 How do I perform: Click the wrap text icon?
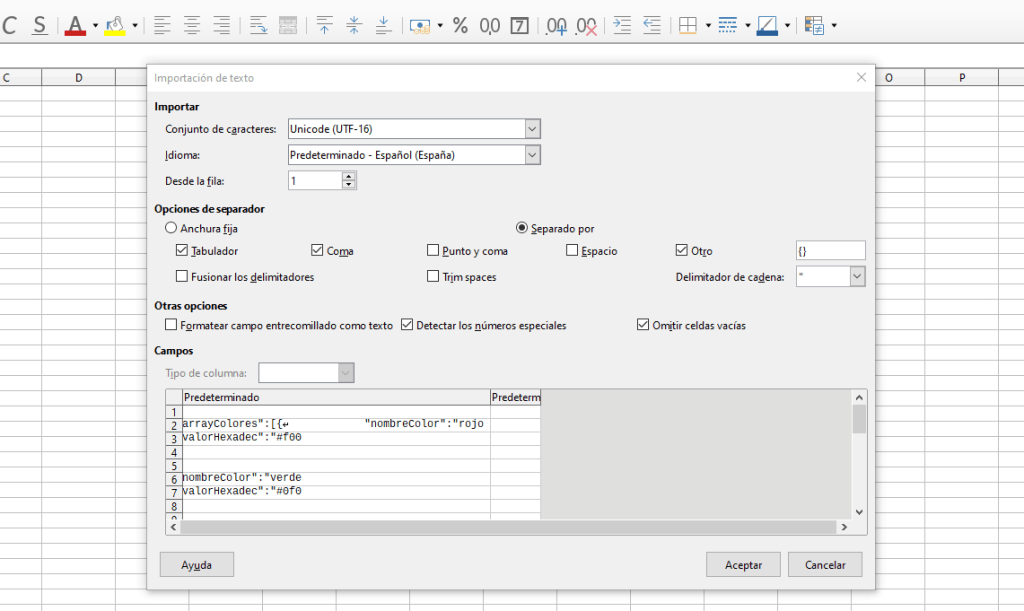(x=258, y=25)
